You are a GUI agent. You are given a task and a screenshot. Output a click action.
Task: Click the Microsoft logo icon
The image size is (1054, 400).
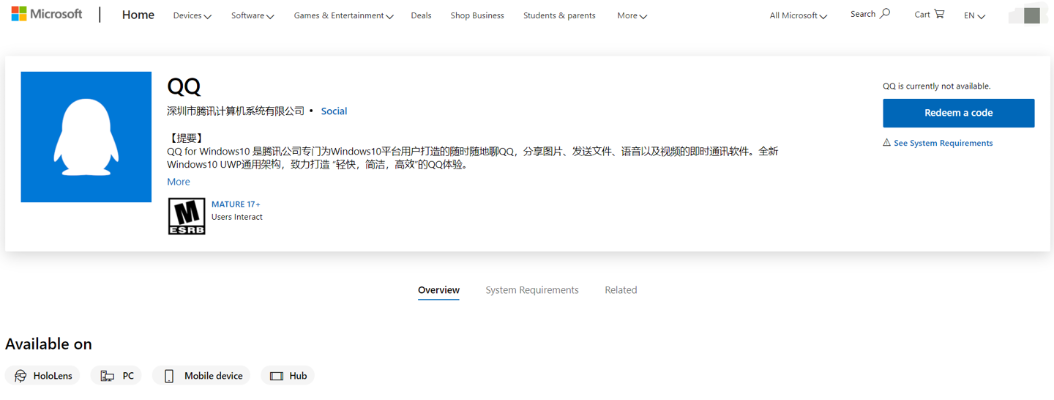tap(19, 15)
